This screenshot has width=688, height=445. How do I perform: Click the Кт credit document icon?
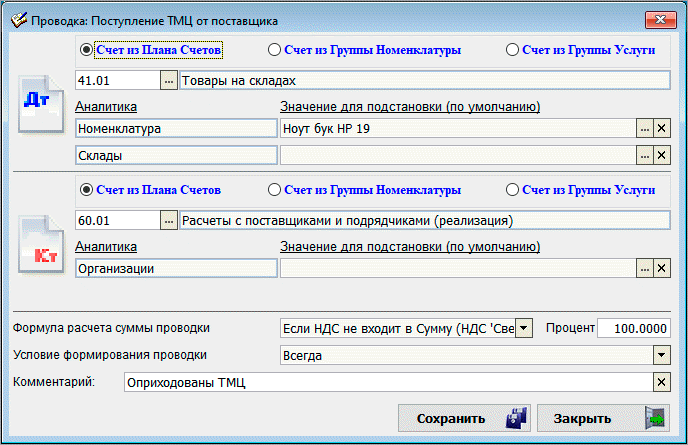click(x=41, y=244)
